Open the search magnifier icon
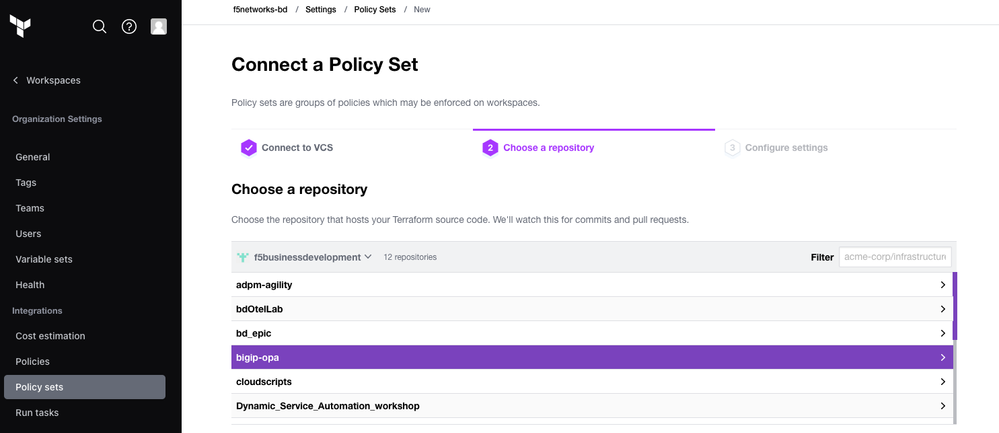 99,27
